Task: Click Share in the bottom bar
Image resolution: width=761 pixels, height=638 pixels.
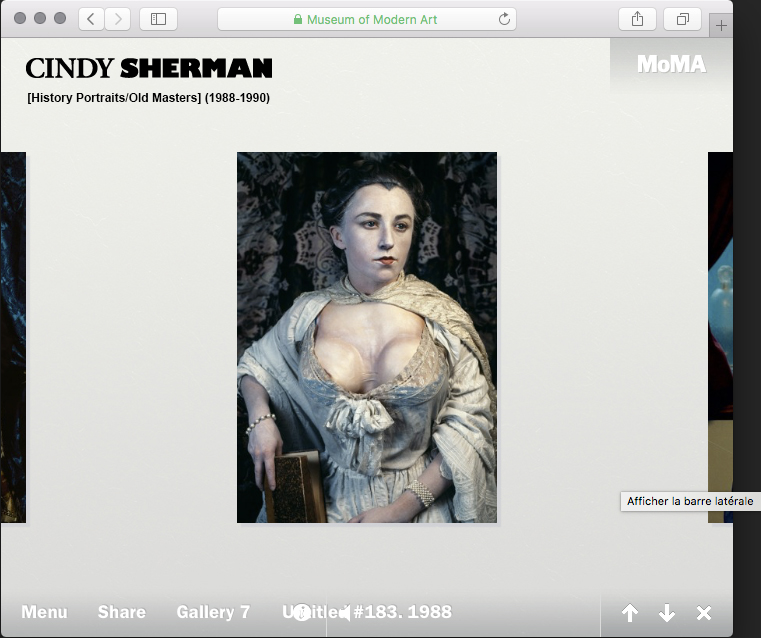Action: [x=121, y=612]
